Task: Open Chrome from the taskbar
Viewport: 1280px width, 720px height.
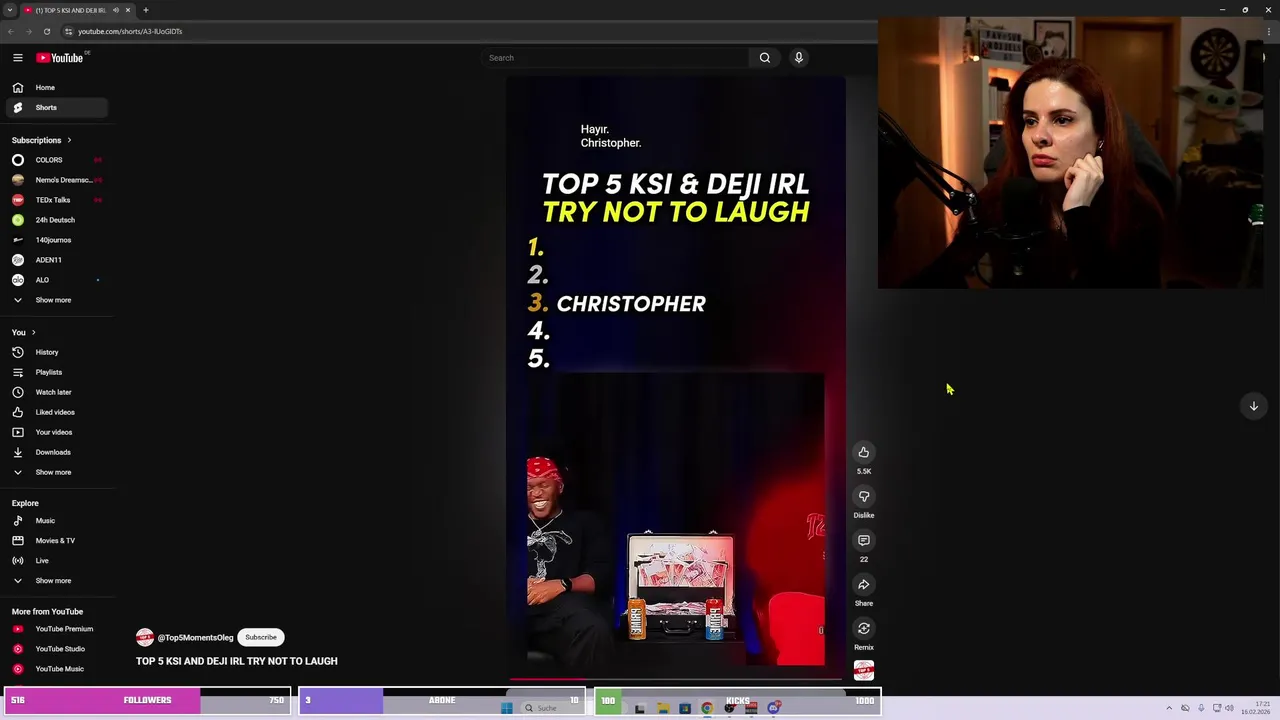Action: [707, 708]
